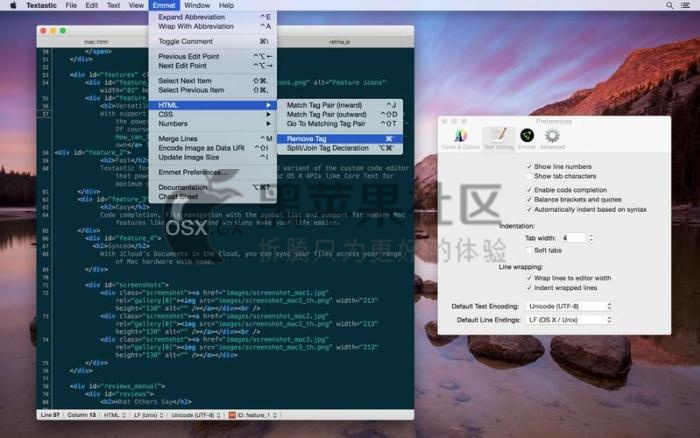The height and width of the screenshot is (438, 700).
Task: Select Toggle Comment menu item
Action: click(x=213, y=42)
